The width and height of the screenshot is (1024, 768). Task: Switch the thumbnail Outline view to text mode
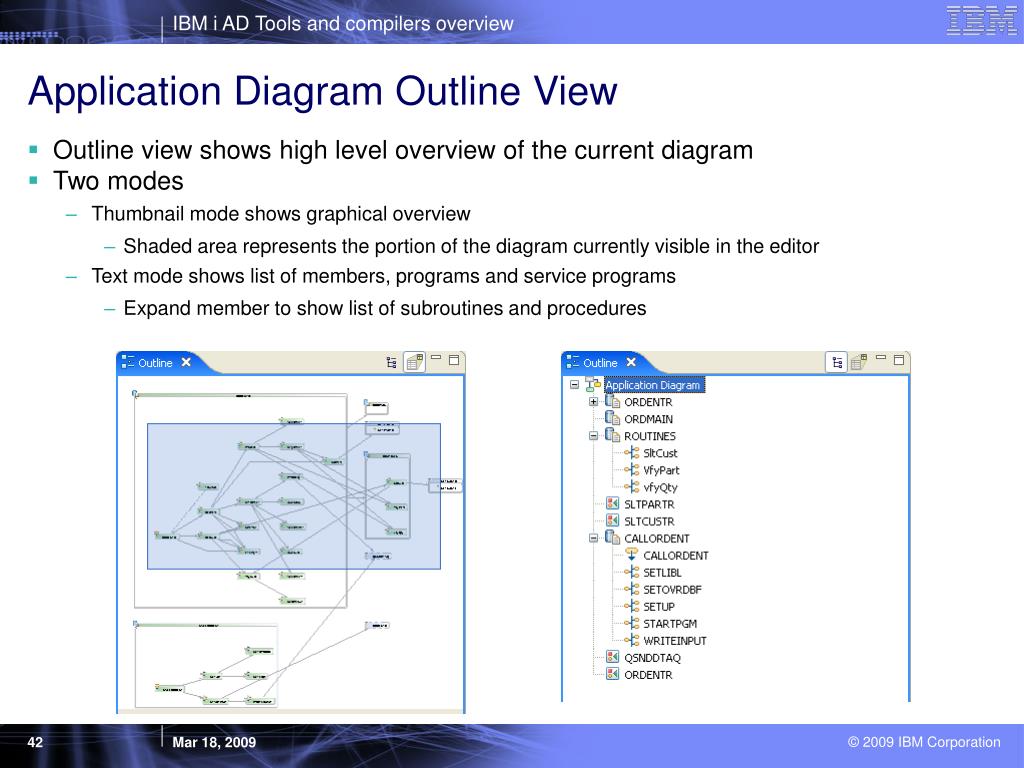point(392,362)
